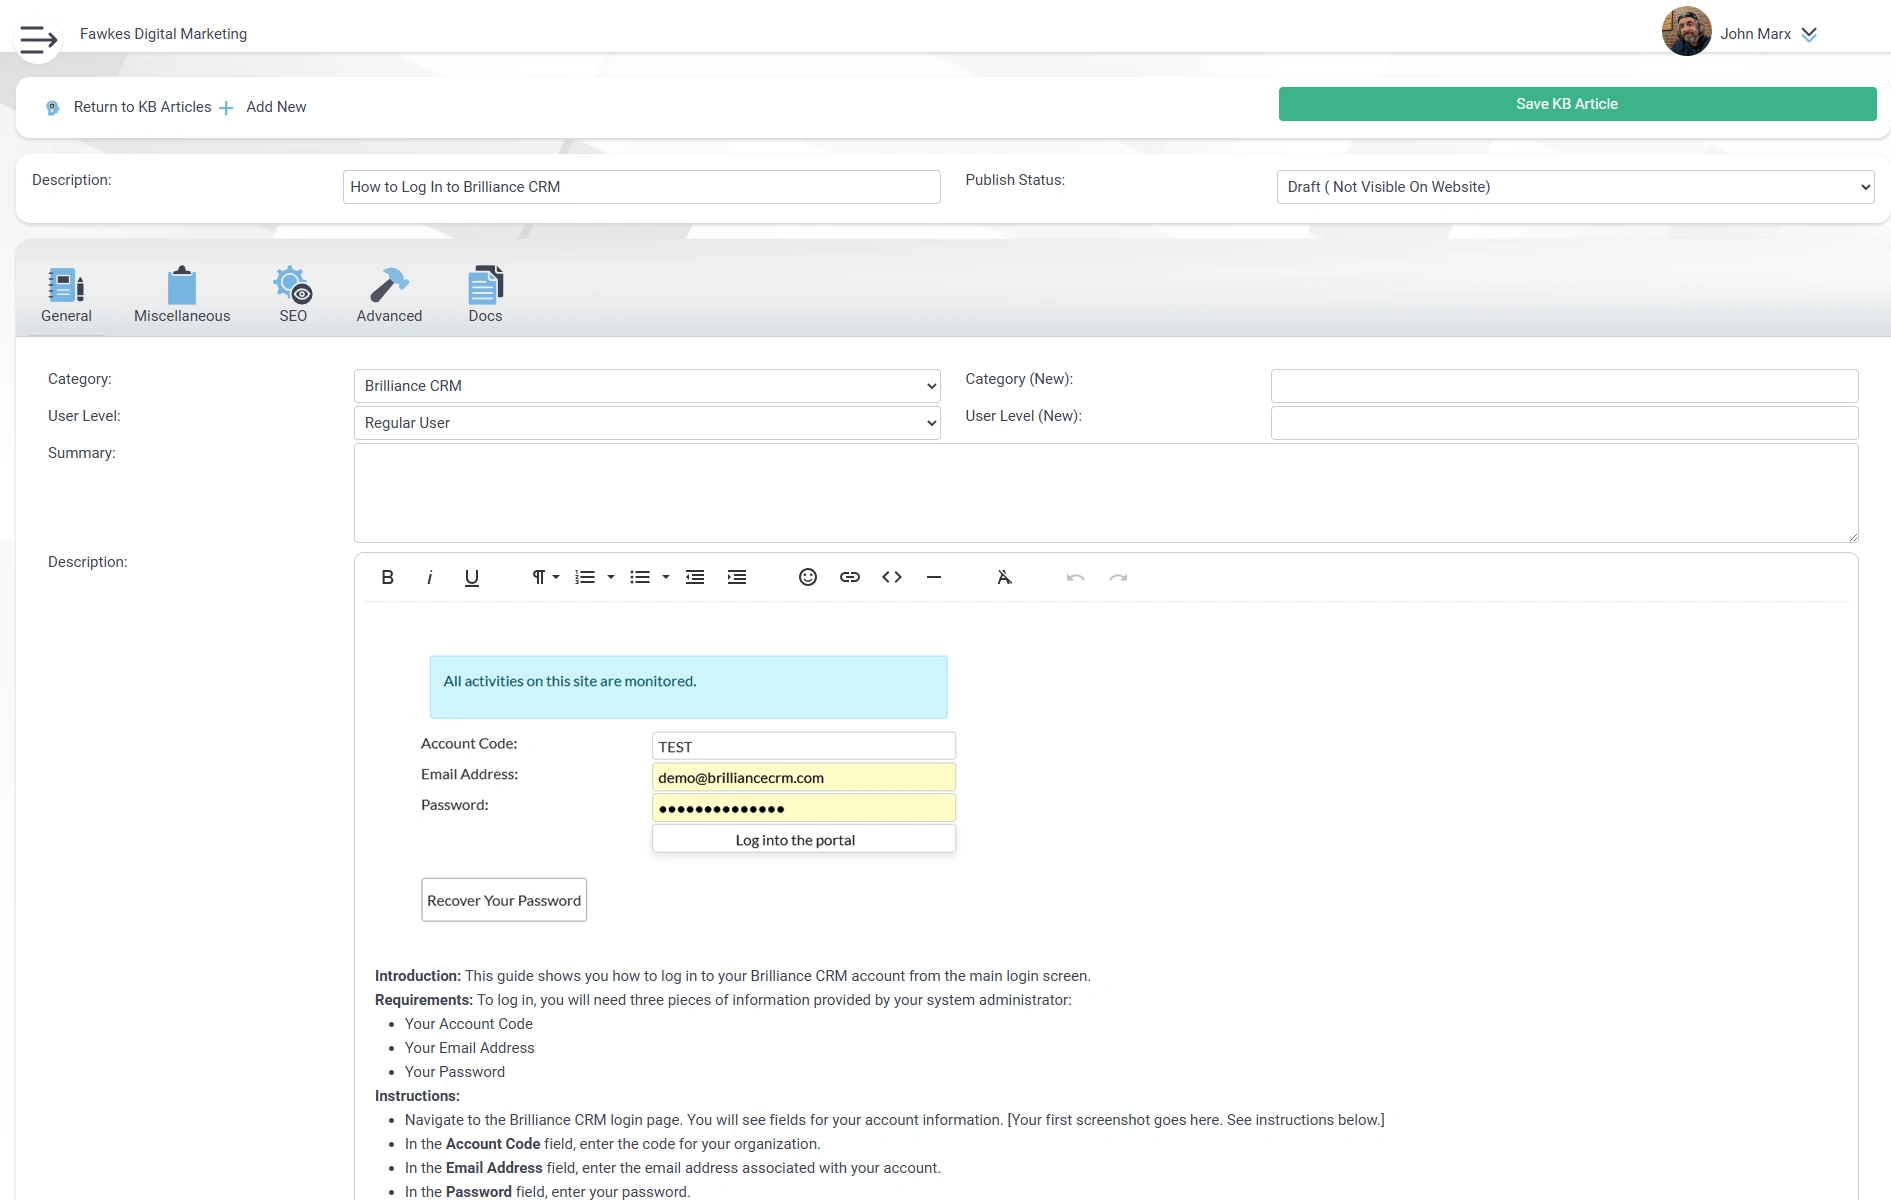Redo the last edit

(1118, 577)
